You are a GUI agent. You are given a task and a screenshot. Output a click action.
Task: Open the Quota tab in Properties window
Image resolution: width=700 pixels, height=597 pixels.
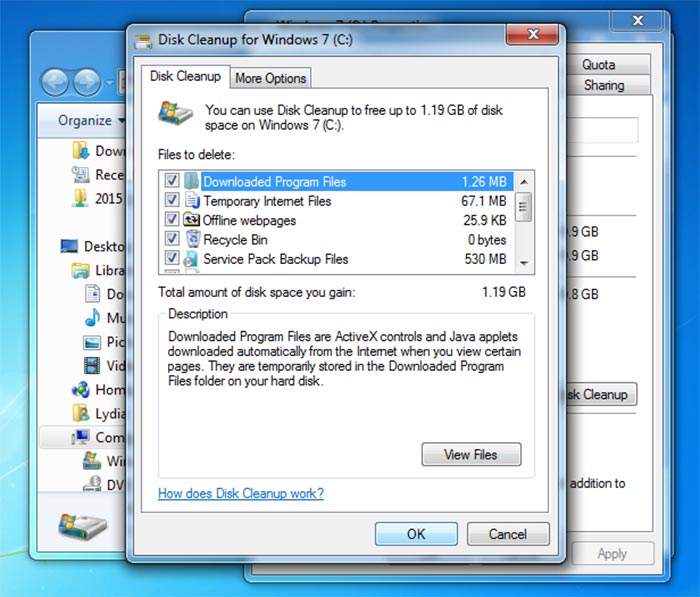(x=599, y=65)
